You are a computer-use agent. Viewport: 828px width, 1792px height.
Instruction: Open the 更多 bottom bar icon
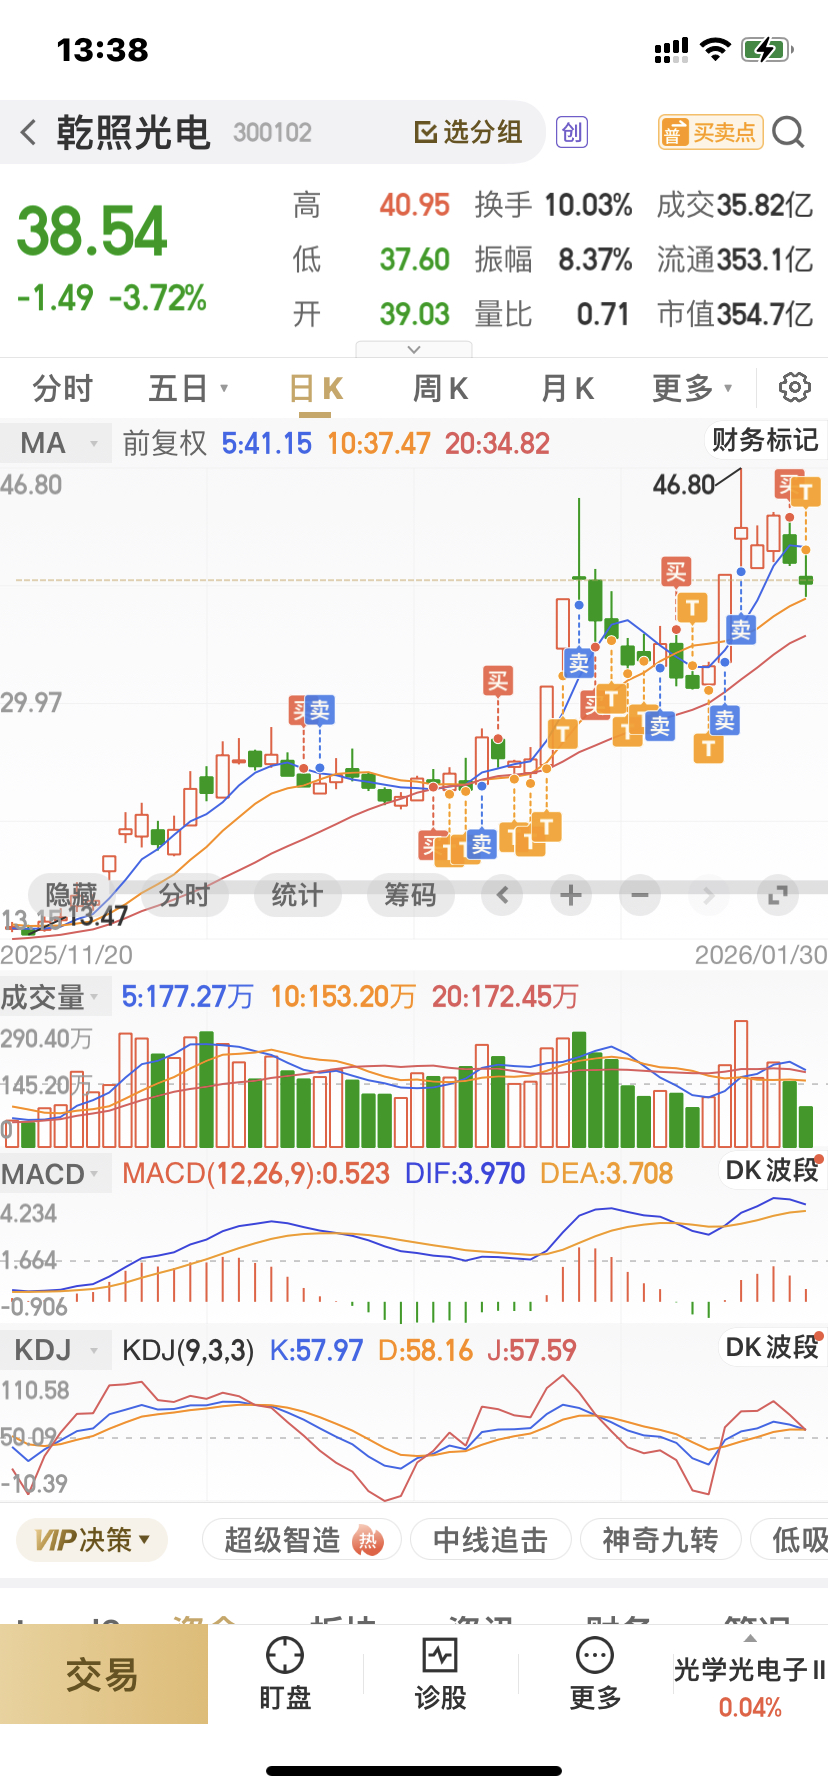point(595,1674)
